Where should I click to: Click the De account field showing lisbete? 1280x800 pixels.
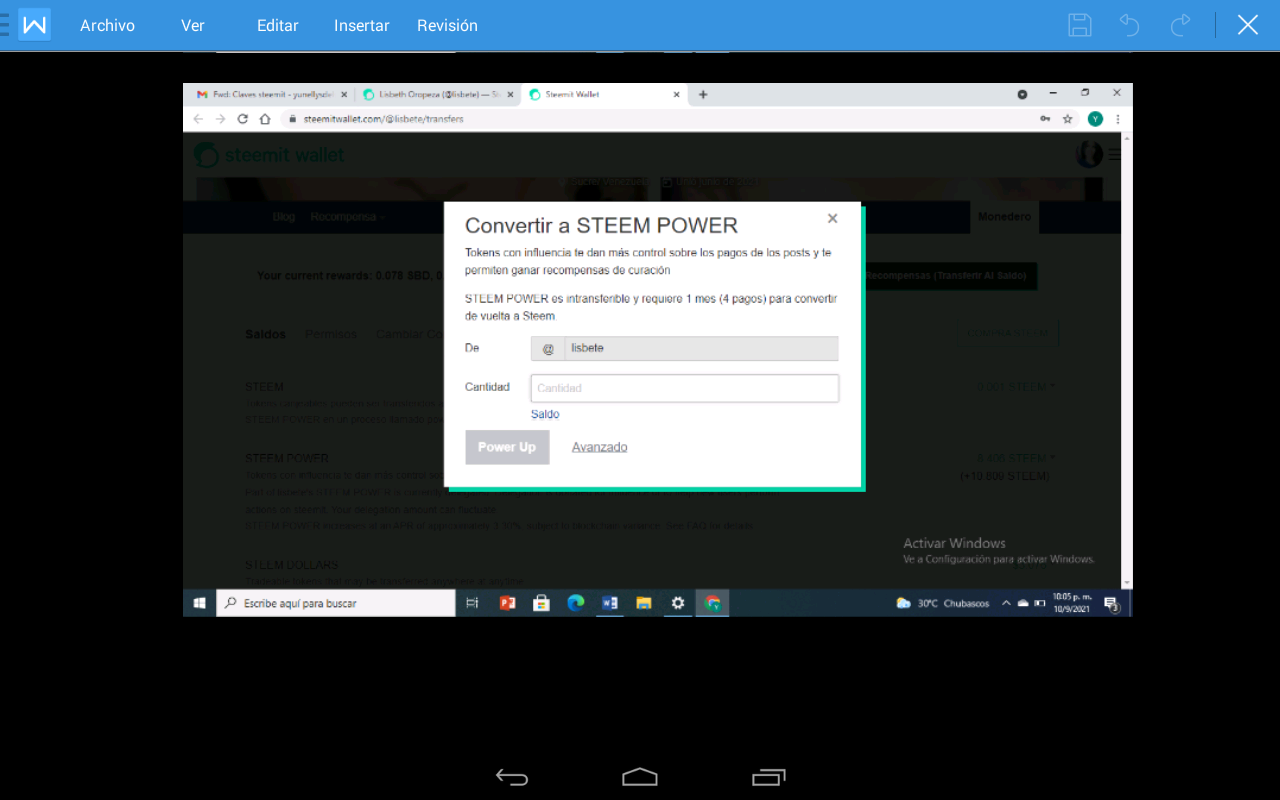click(x=684, y=348)
